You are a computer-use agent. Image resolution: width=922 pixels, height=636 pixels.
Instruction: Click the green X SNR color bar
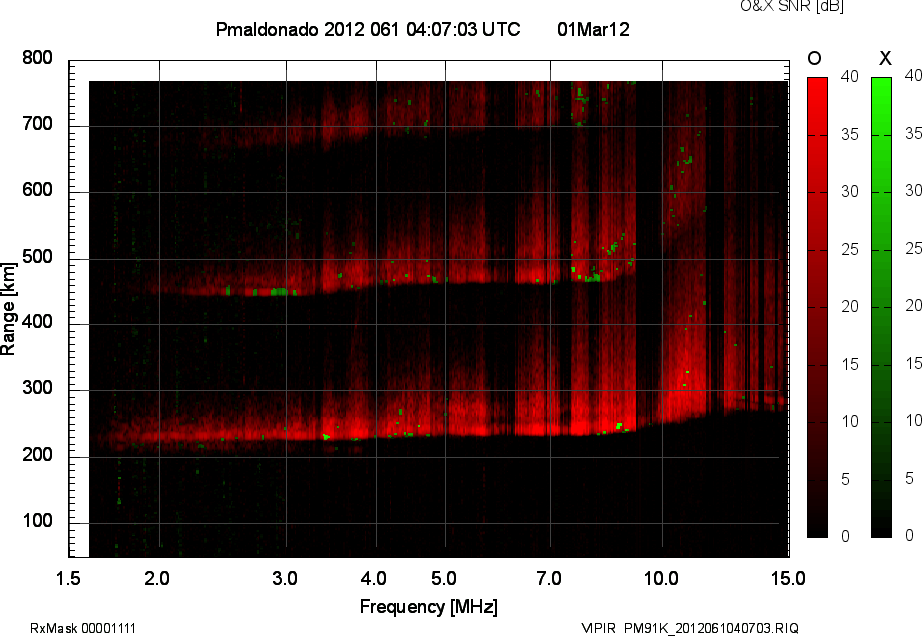click(881, 306)
